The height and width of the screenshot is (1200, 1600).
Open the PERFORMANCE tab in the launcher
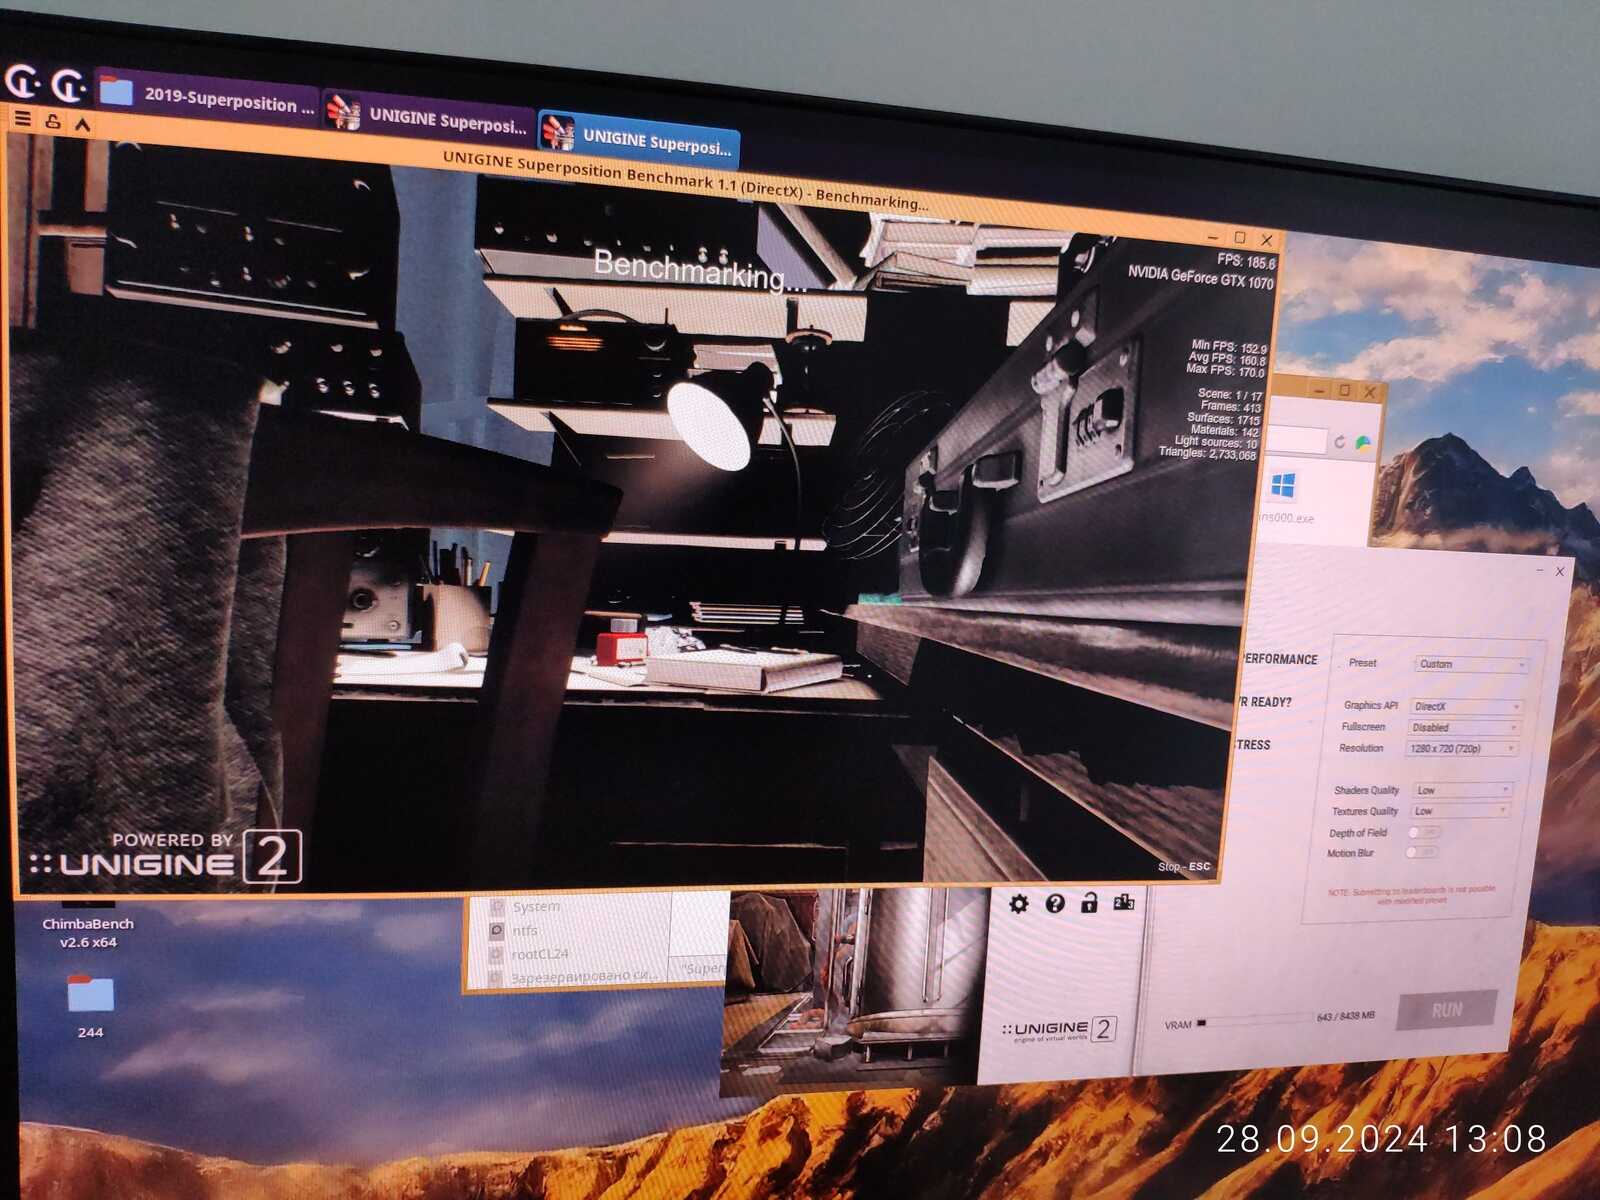[1280, 659]
